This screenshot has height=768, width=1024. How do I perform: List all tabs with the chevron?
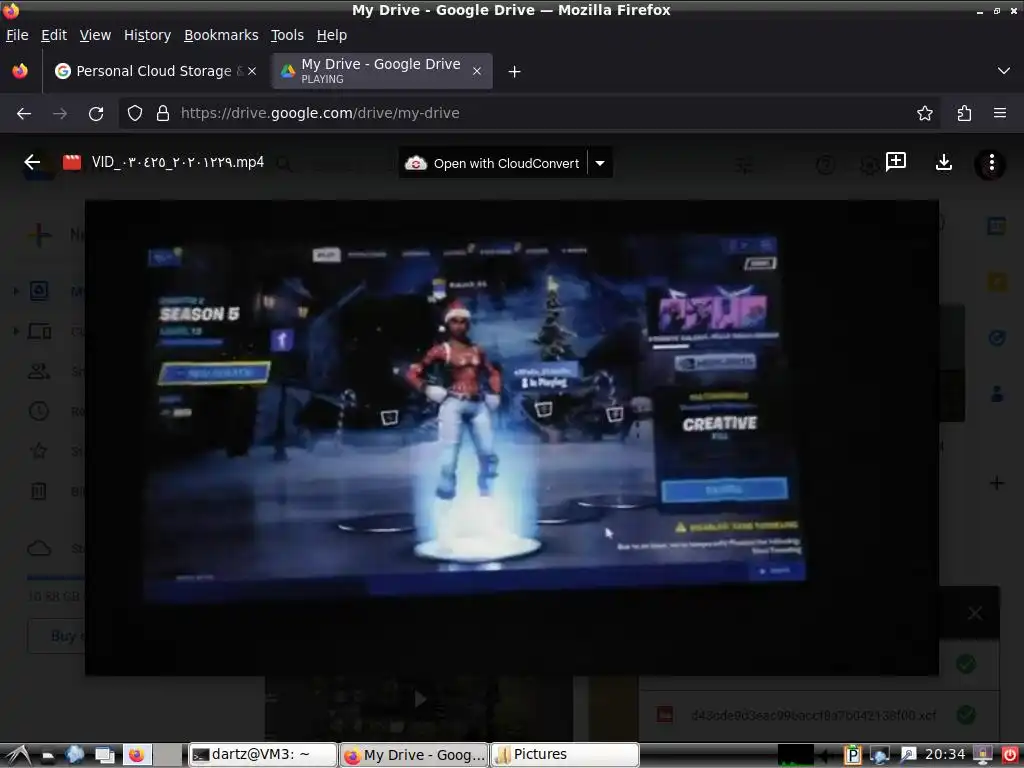[1004, 71]
